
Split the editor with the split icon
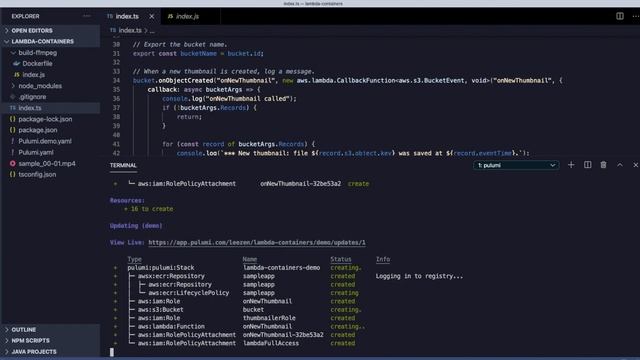coord(620,16)
